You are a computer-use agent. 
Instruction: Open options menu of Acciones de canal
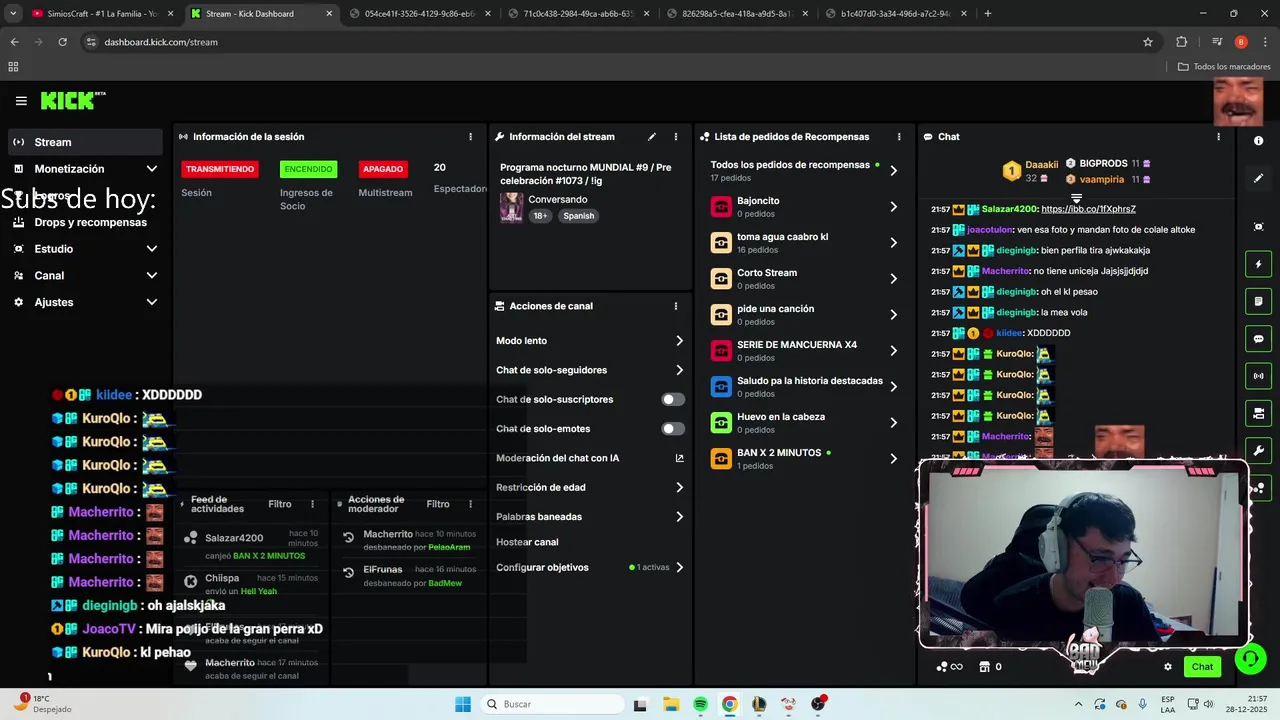click(675, 306)
